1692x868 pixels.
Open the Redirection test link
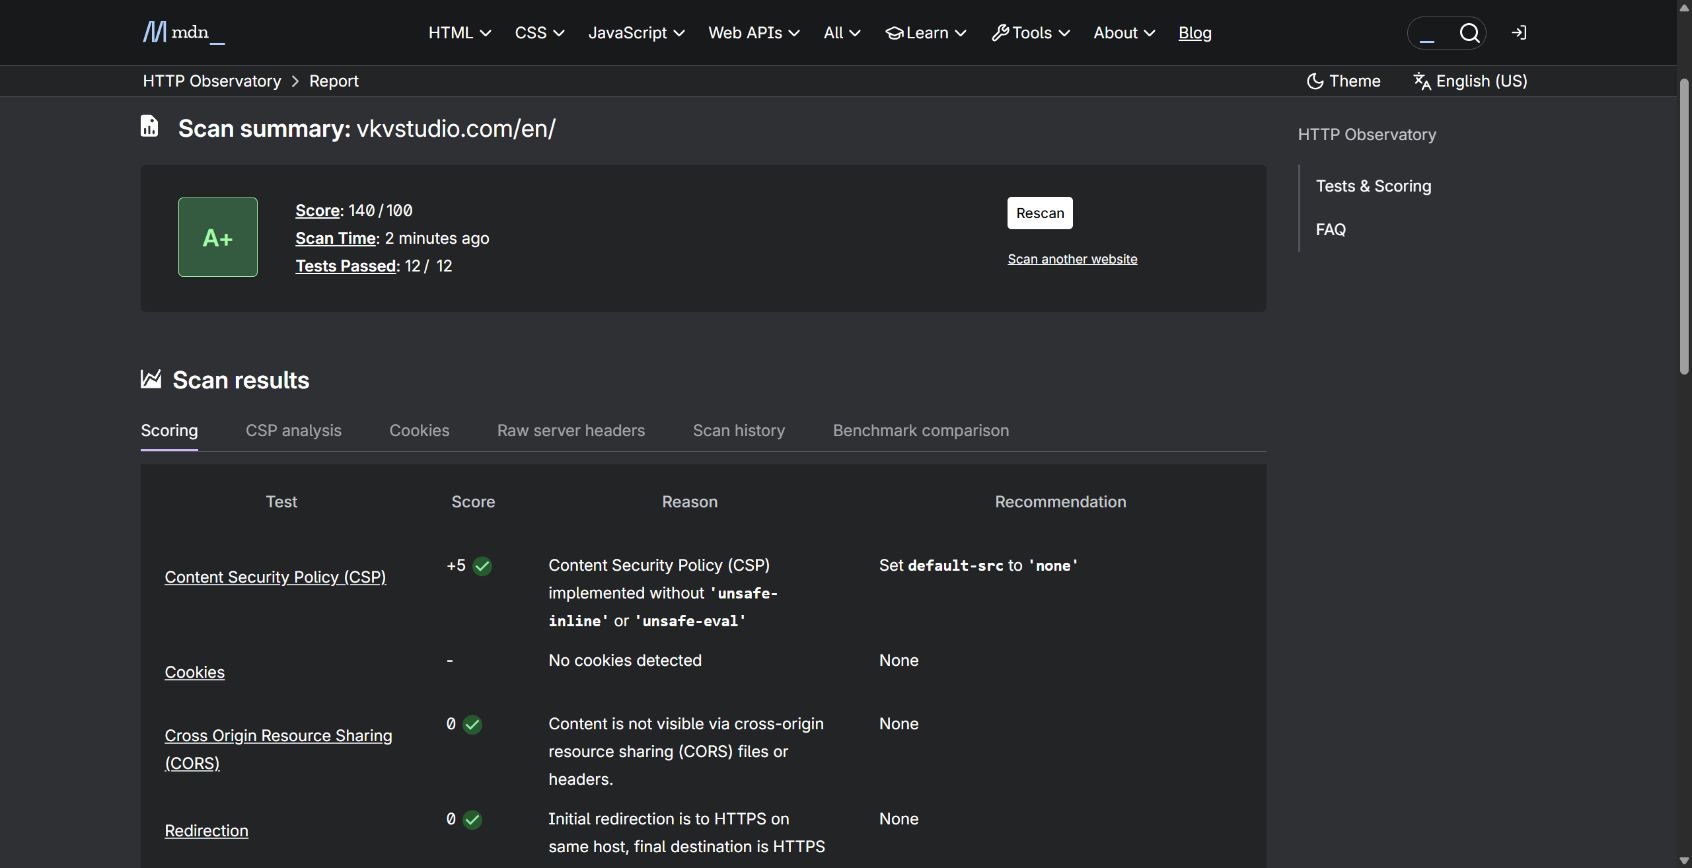tap(207, 831)
